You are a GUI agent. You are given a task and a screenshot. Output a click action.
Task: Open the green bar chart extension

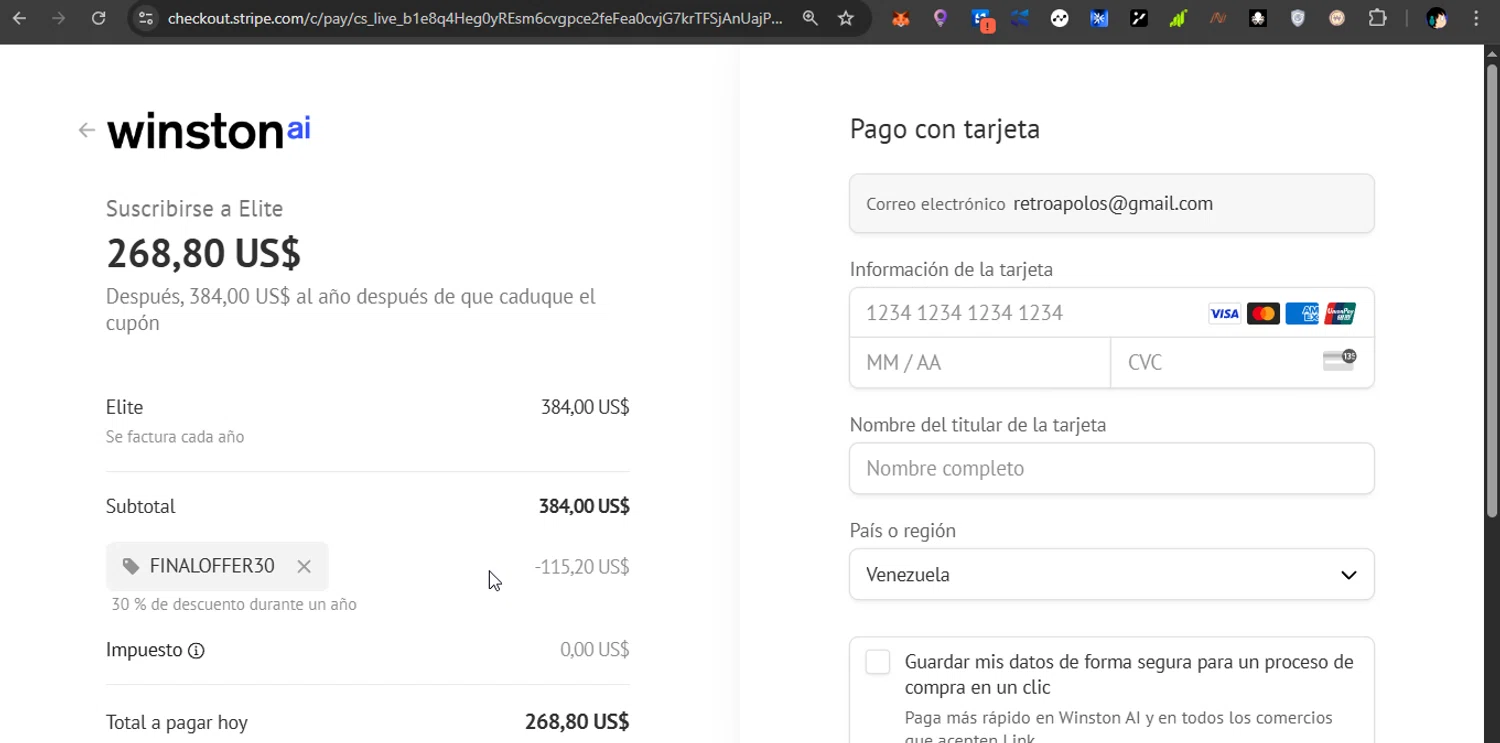(1178, 18)
